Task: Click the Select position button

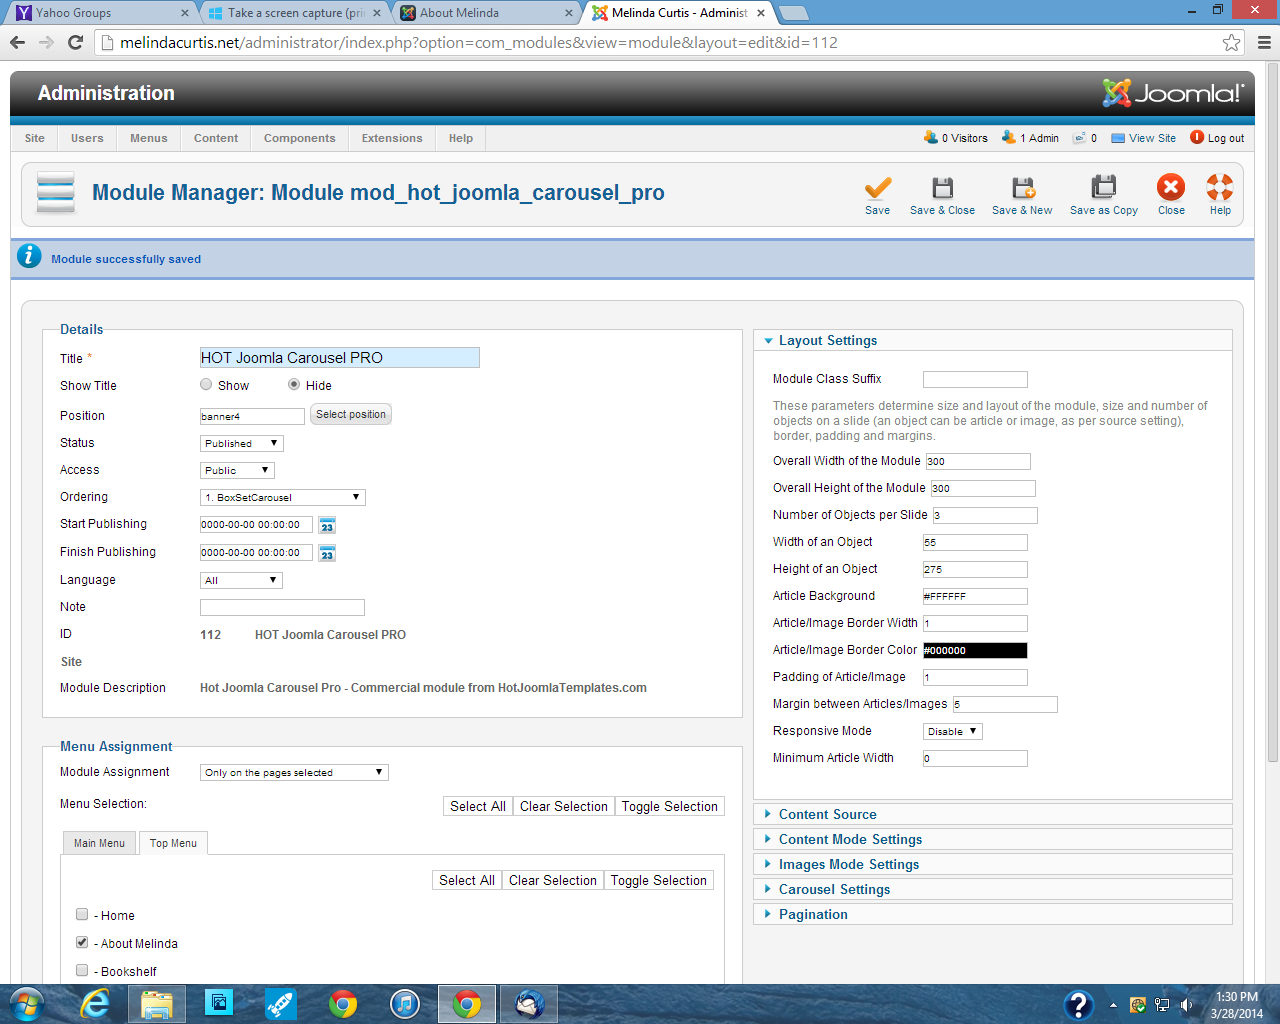Action: click(351, 414)
